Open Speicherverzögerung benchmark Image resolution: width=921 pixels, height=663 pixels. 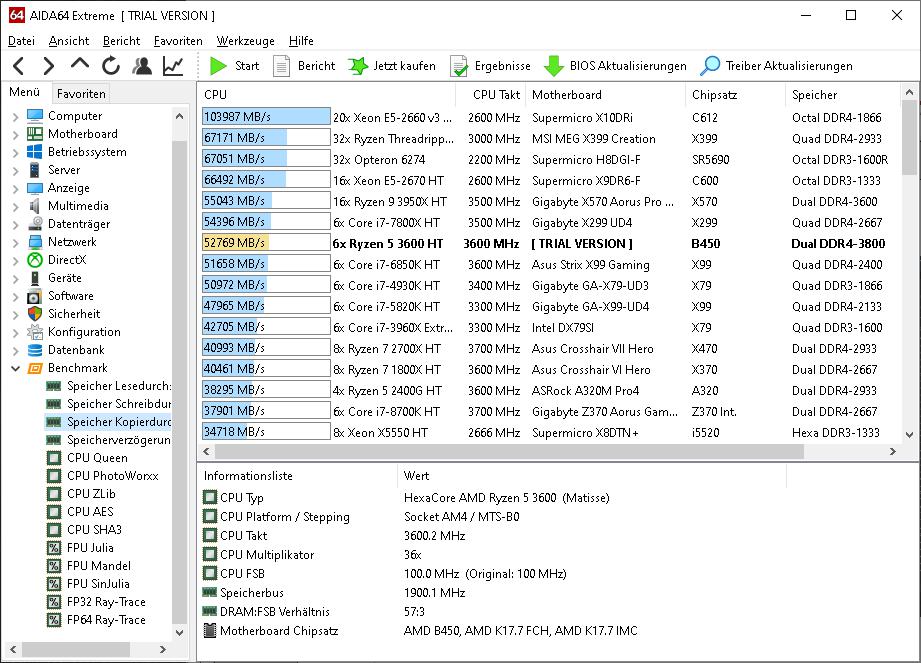(109, 440)
